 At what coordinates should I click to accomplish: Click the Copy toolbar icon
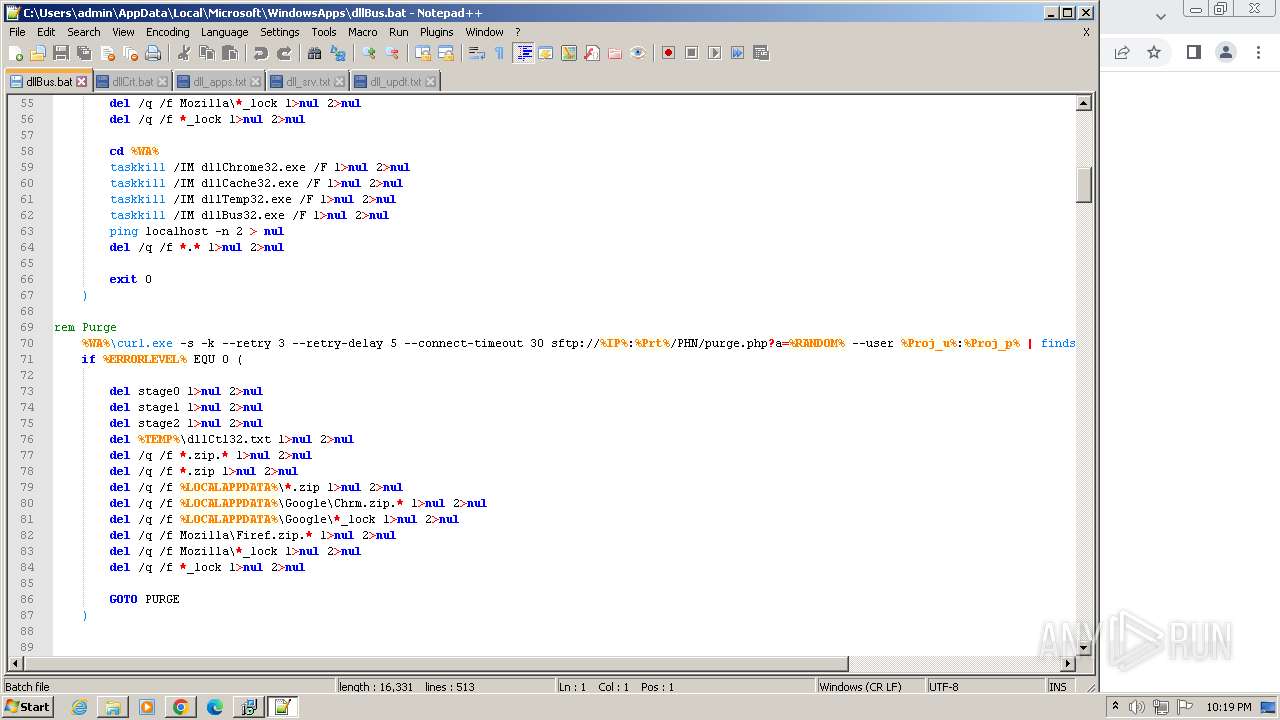(x=206, y=53)
